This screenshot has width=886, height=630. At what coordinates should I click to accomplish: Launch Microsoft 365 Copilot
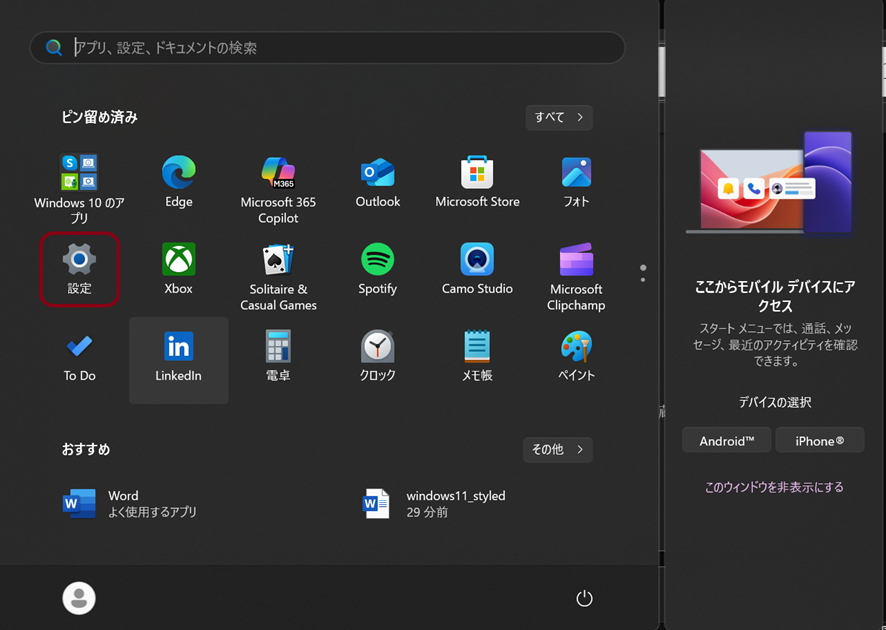(278, 182)
